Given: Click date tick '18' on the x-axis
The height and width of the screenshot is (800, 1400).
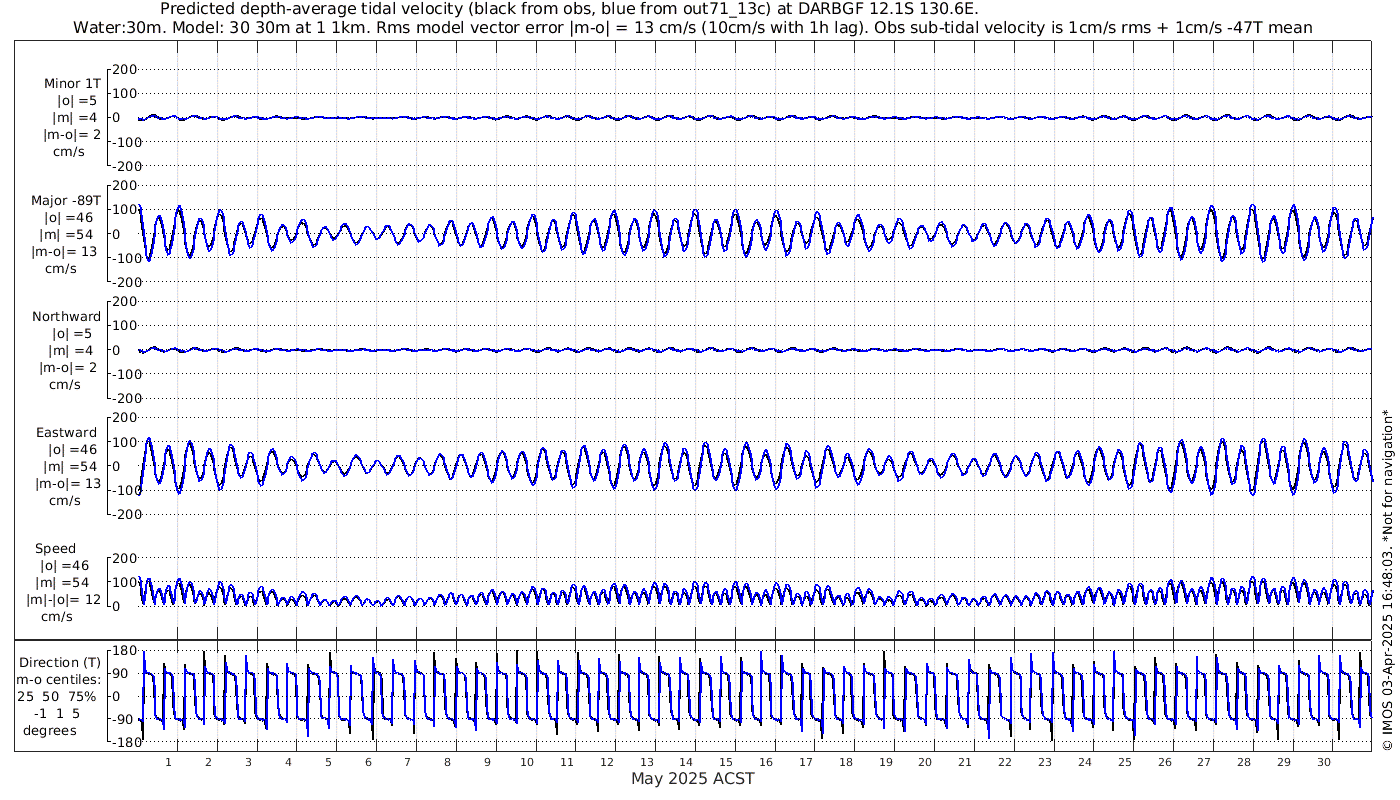Looking at the screenshot, I should 846,762.
